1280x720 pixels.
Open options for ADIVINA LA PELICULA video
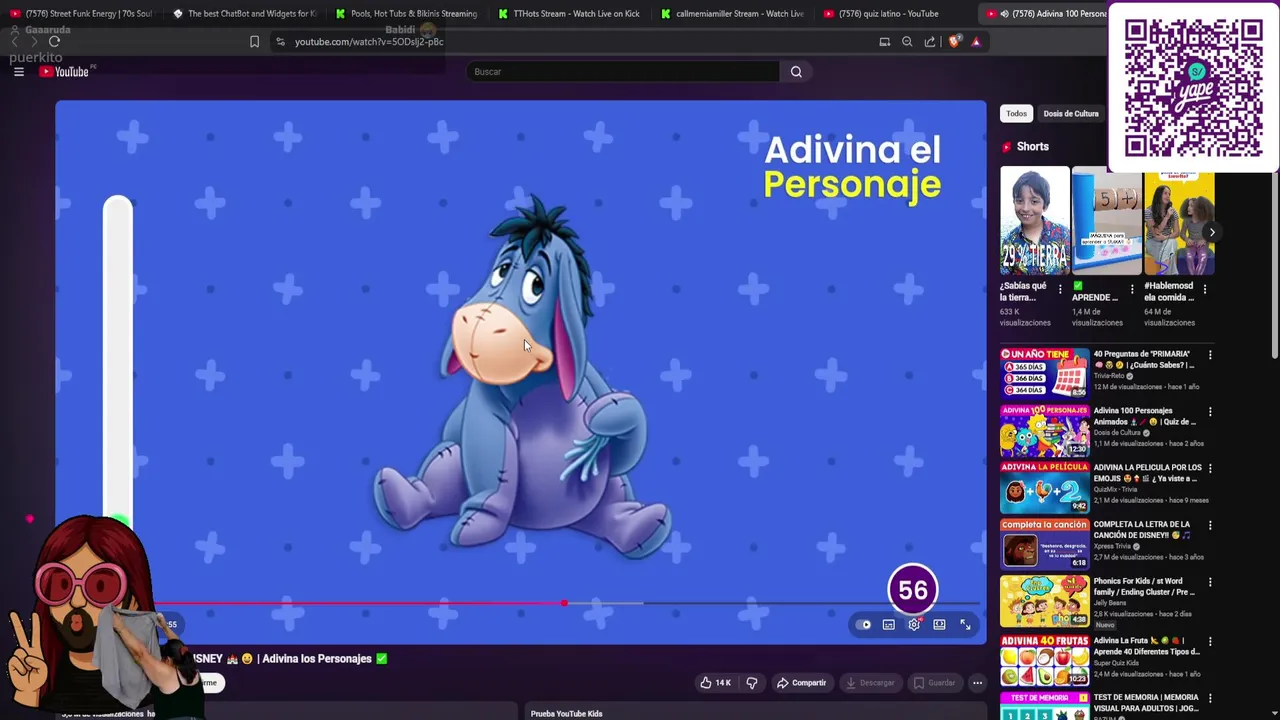[x=1210, y=469]
